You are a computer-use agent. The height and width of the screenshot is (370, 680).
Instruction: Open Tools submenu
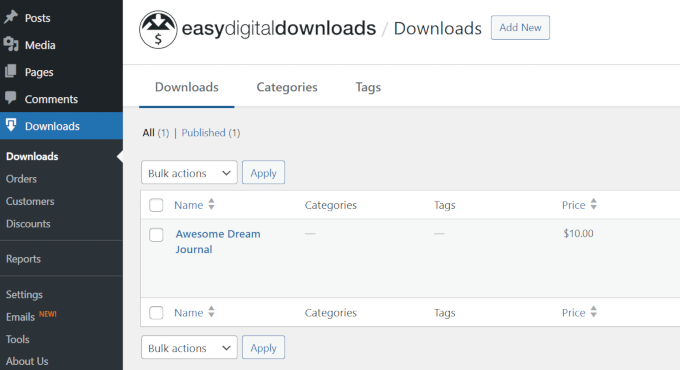(x=18, y=339)
